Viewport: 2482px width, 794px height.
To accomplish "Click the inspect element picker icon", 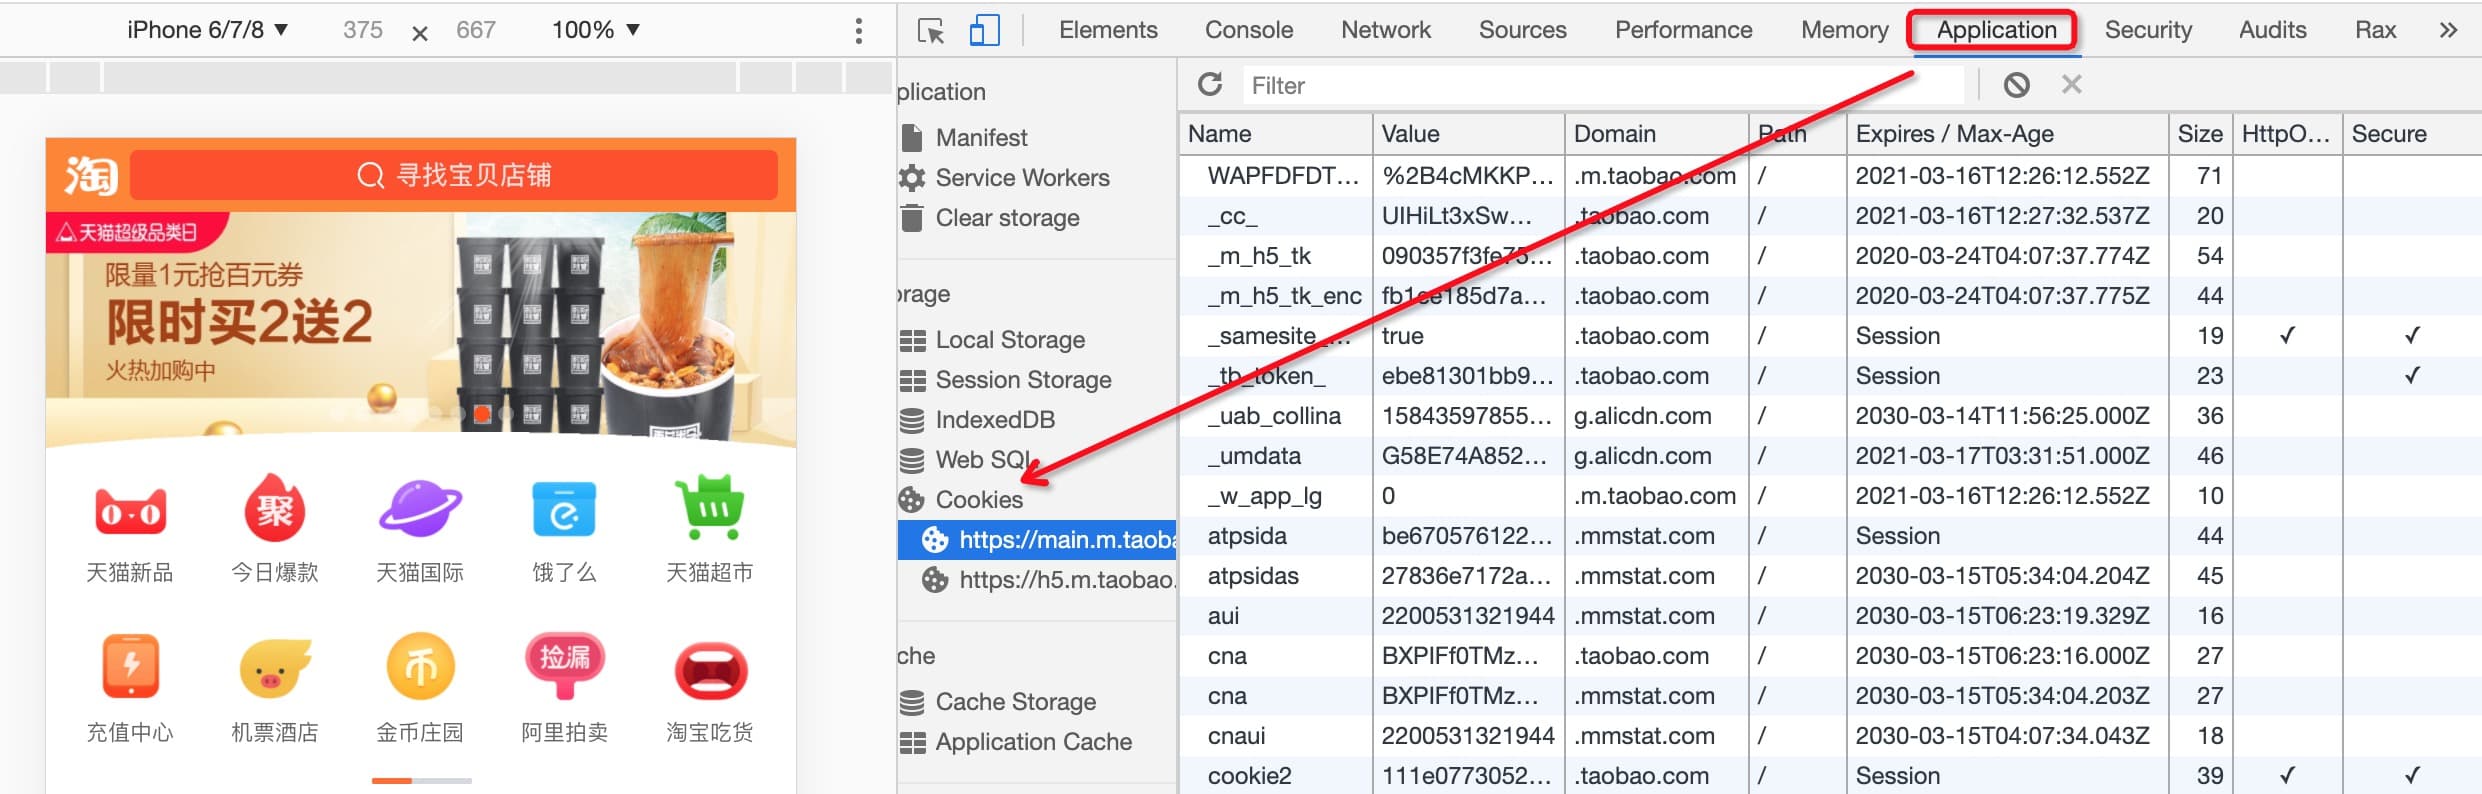I will tap(931, 31).
